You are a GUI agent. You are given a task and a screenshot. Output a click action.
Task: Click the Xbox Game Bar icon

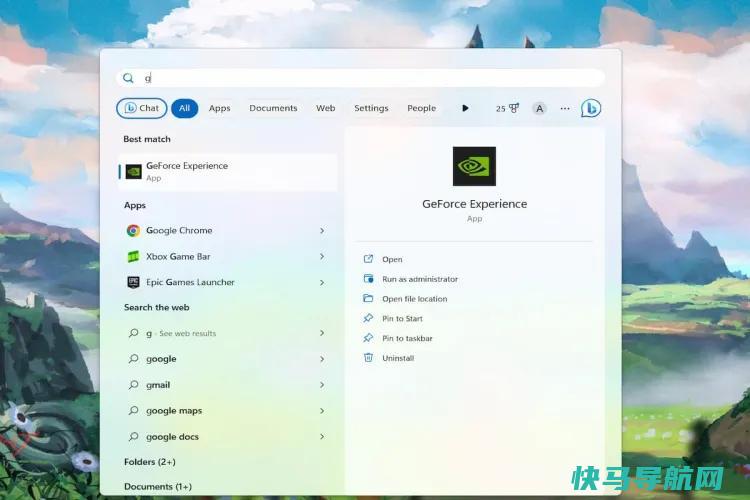(133, 256)
